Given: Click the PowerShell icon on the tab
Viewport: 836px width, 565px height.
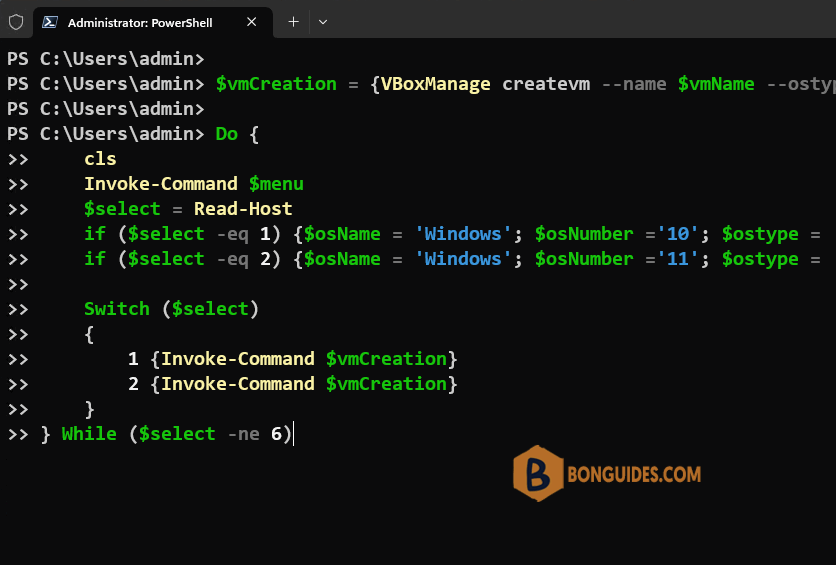Looking at the screenshot, I should (x=50, y=22).
